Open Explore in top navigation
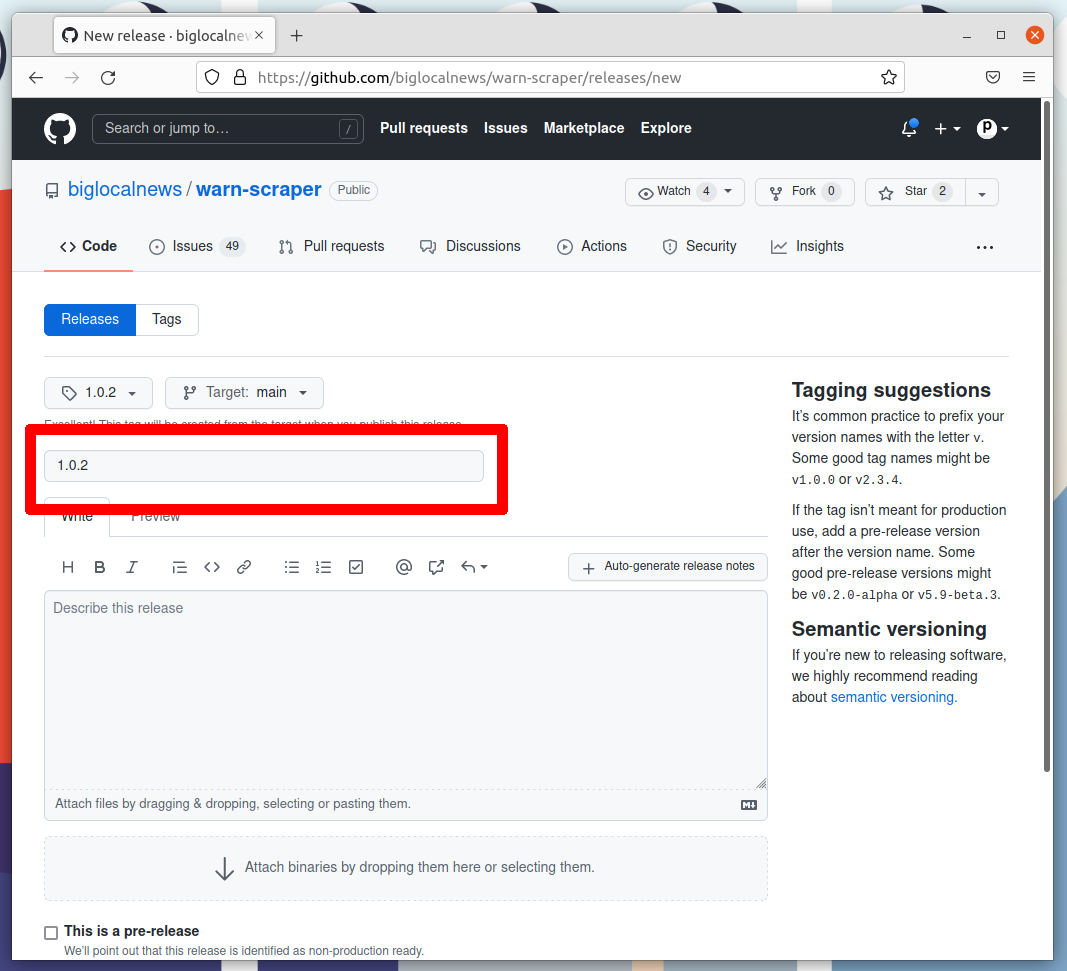The image size is (1067, 971). point(666,128)
